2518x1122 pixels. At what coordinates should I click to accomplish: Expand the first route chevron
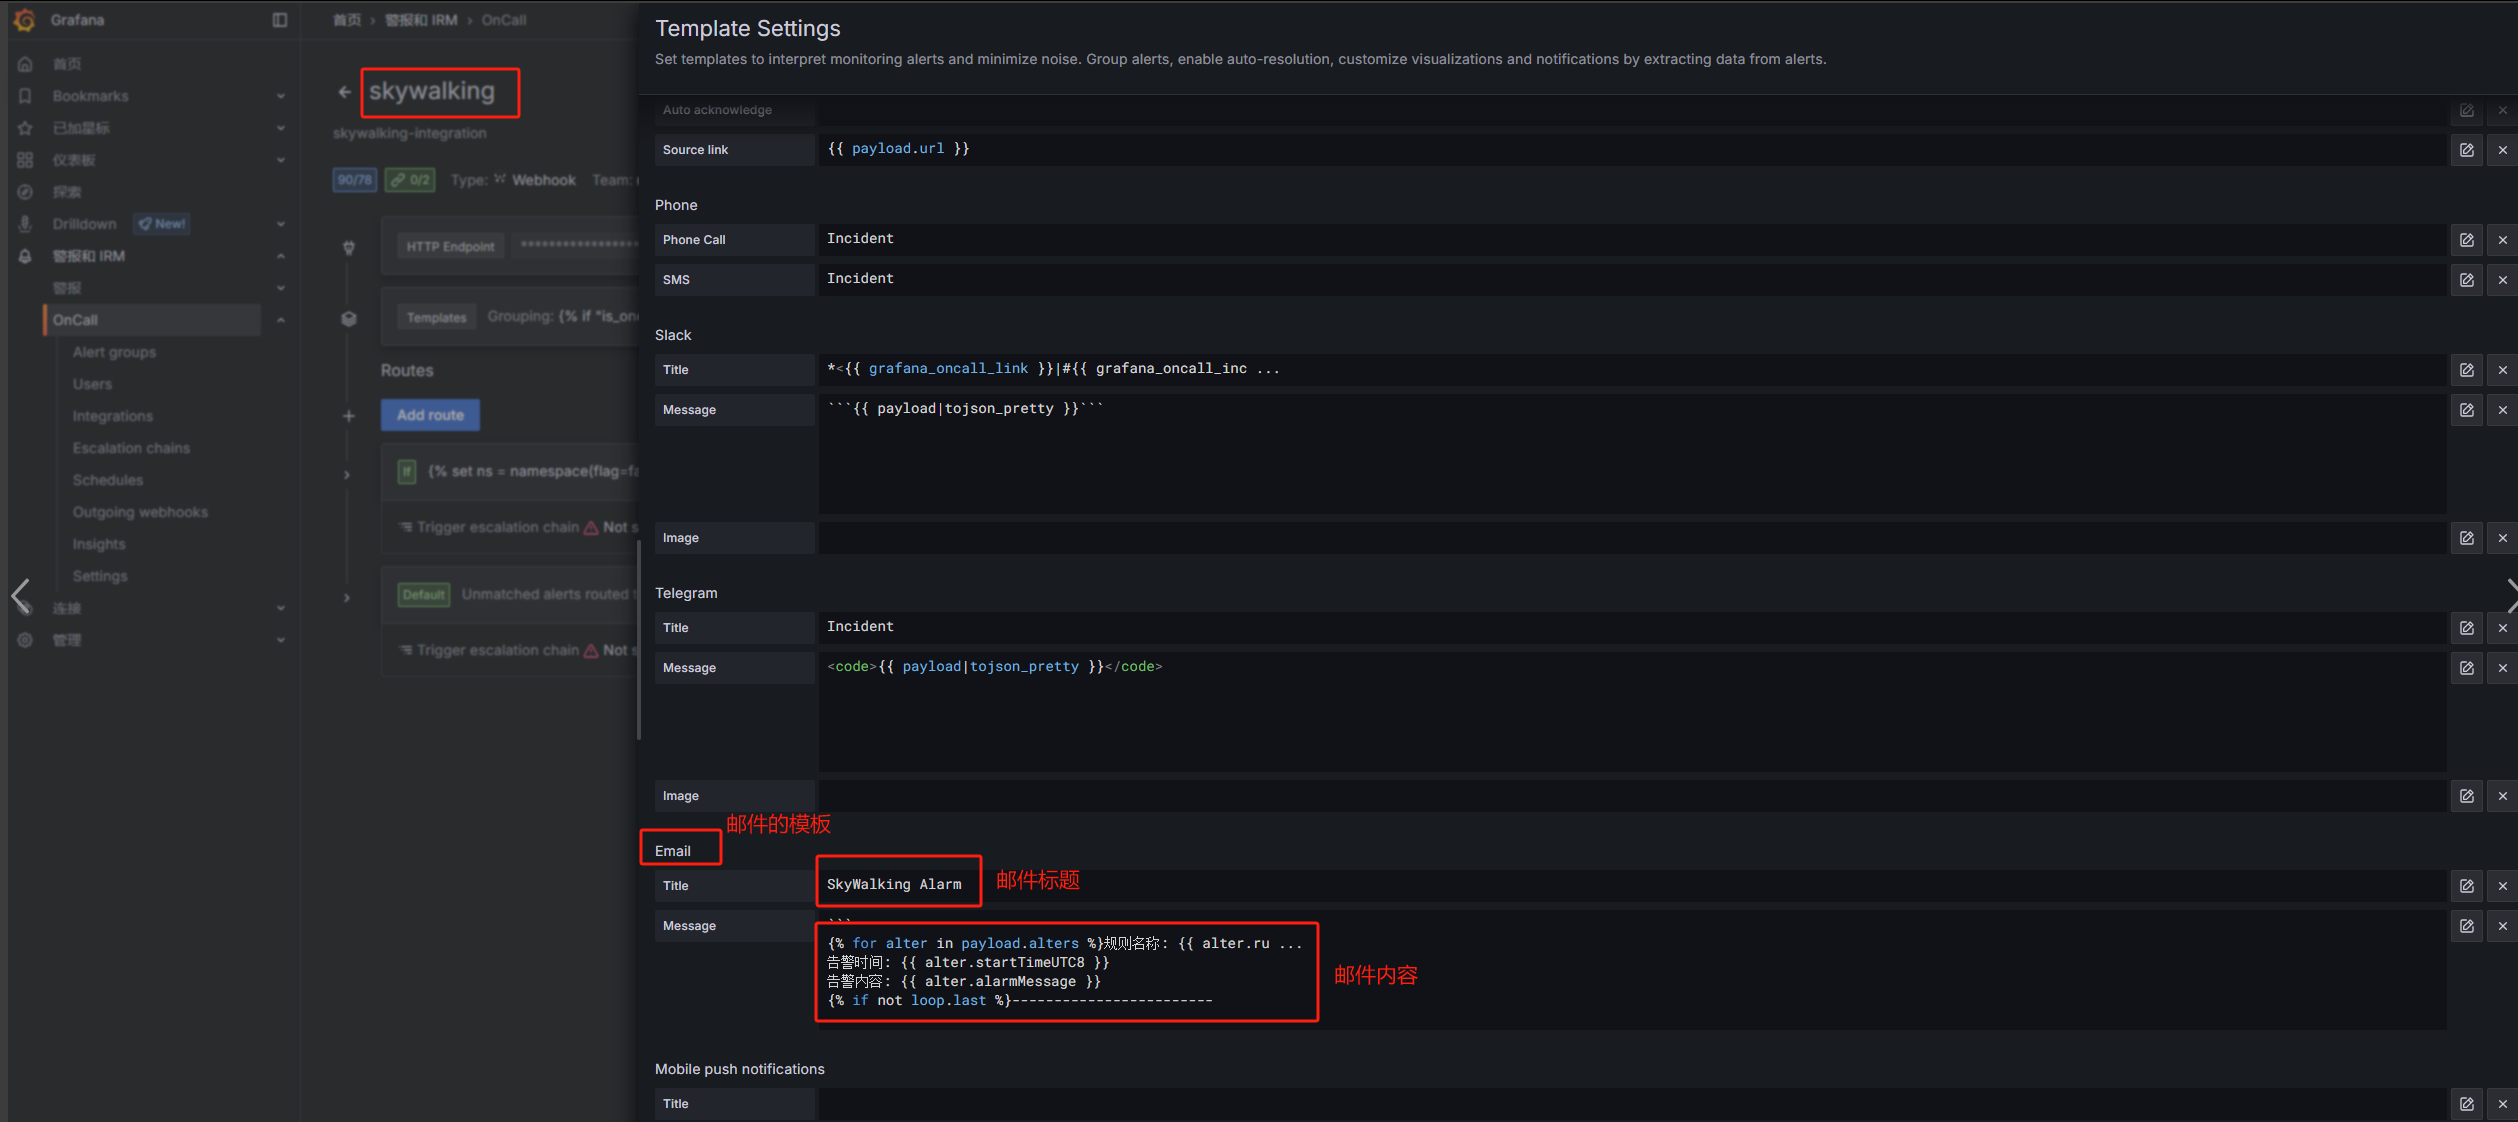tap(347, 475)
